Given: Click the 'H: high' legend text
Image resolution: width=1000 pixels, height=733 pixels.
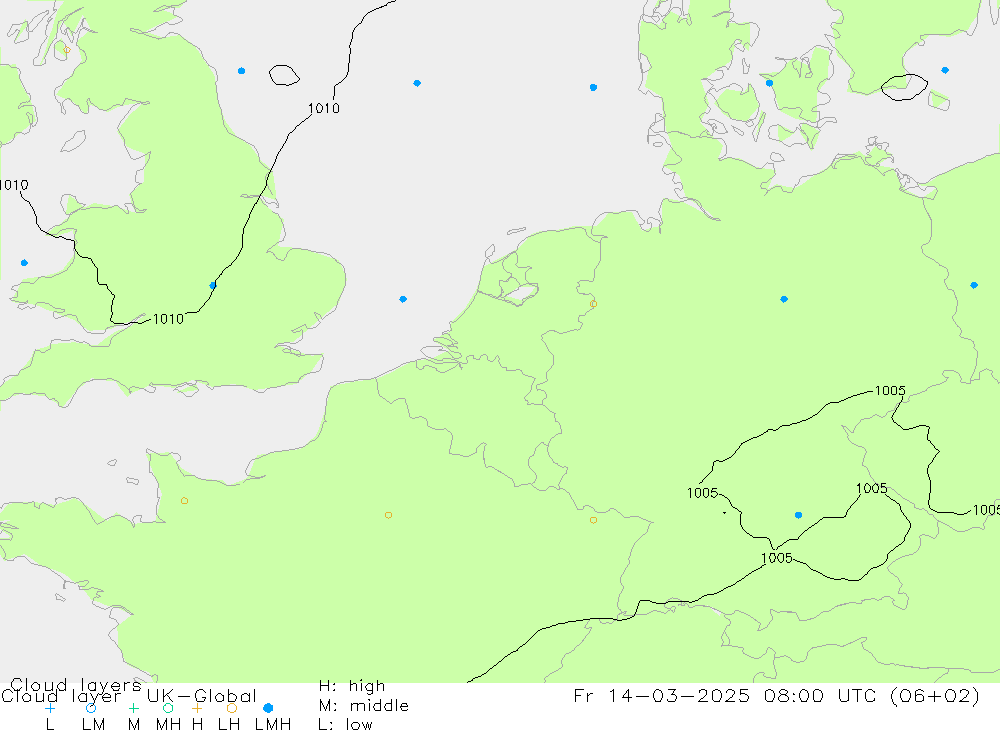Looking at the screenshot, I should (x=352, y=686).
